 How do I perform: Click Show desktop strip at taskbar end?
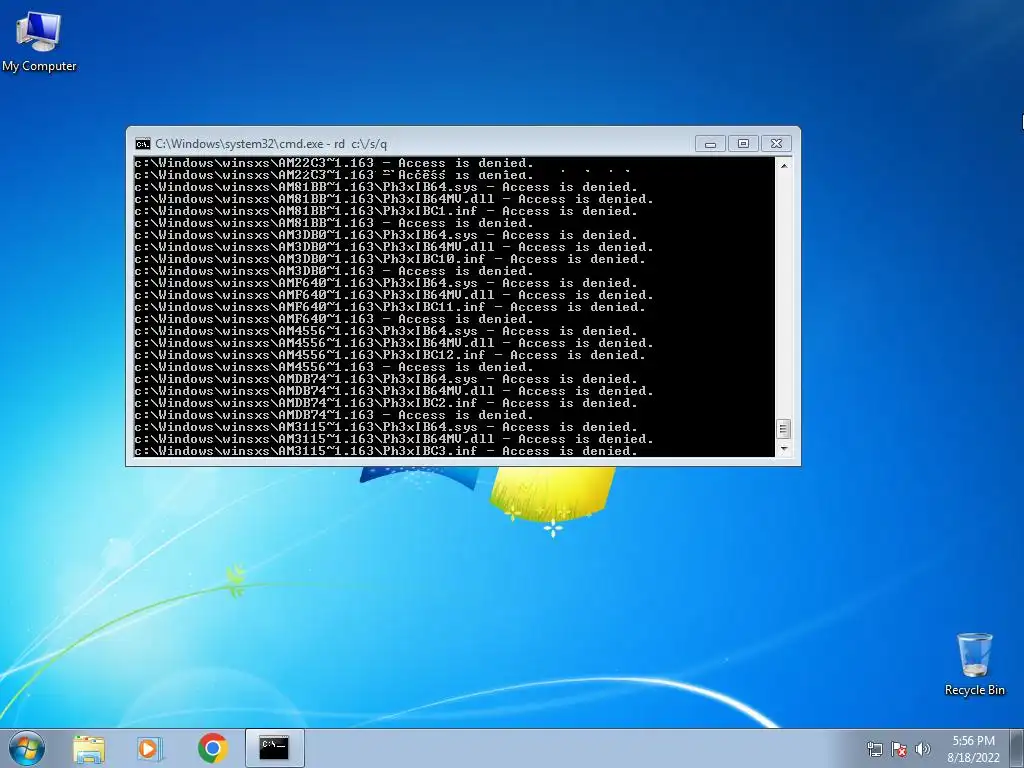tap(1019, 748)
